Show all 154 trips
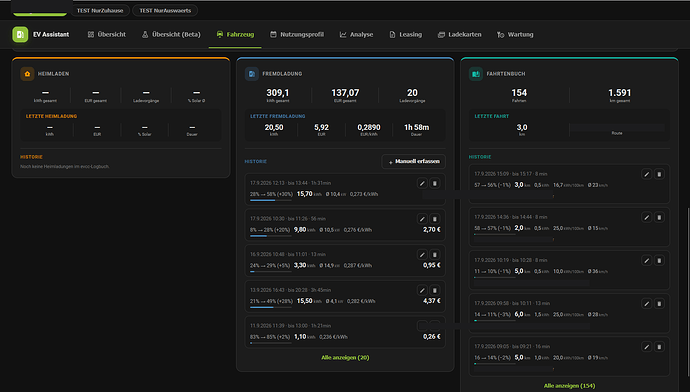 569,386
